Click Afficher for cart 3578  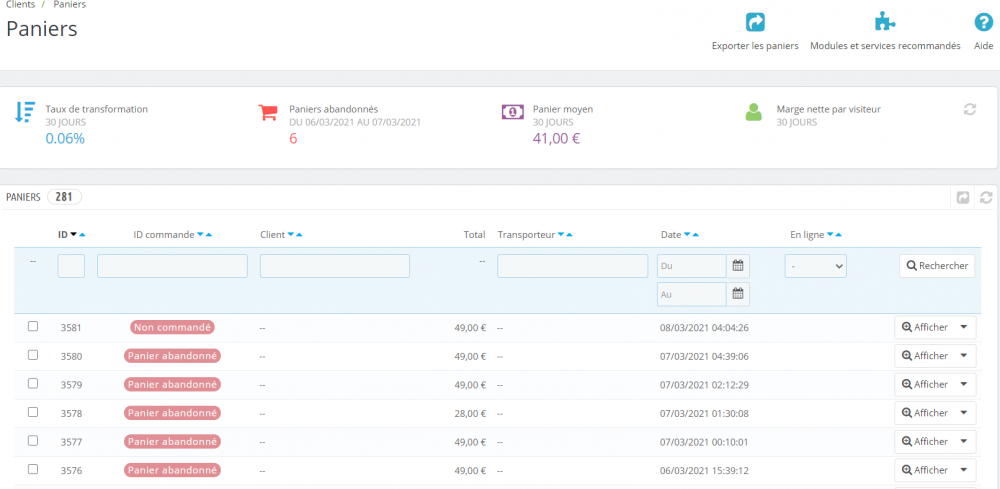tap(925, 413)
